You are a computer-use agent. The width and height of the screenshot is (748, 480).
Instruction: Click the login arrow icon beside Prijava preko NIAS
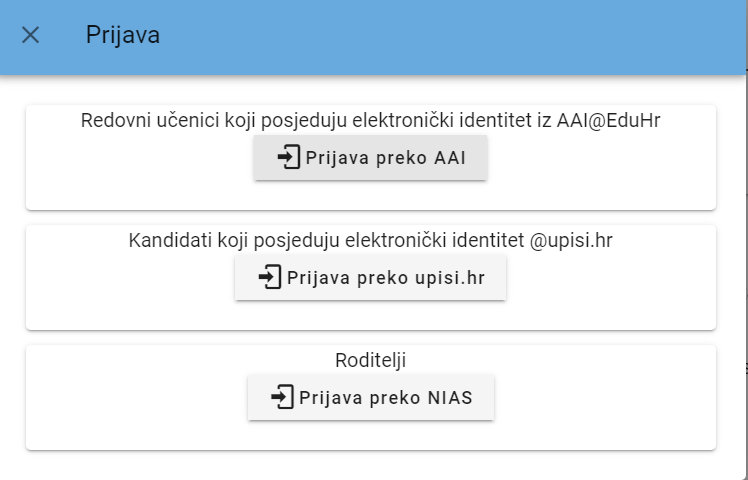(282, 398)
